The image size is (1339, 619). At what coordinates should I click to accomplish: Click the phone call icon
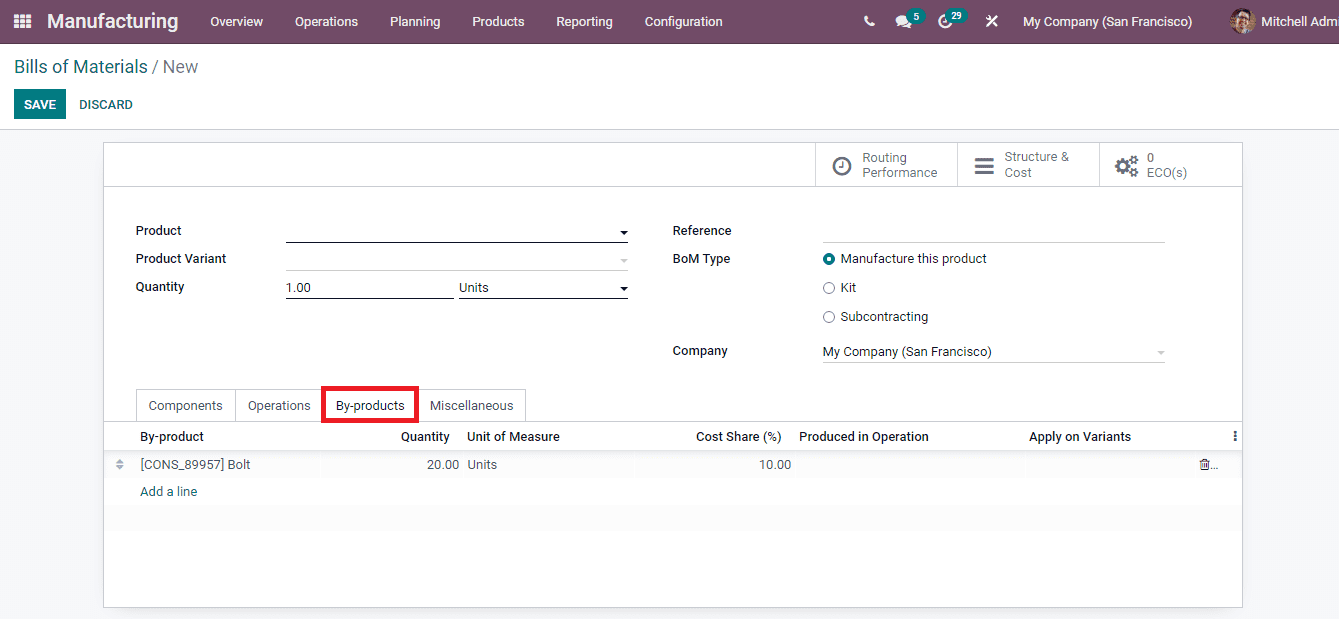(868, 21)
